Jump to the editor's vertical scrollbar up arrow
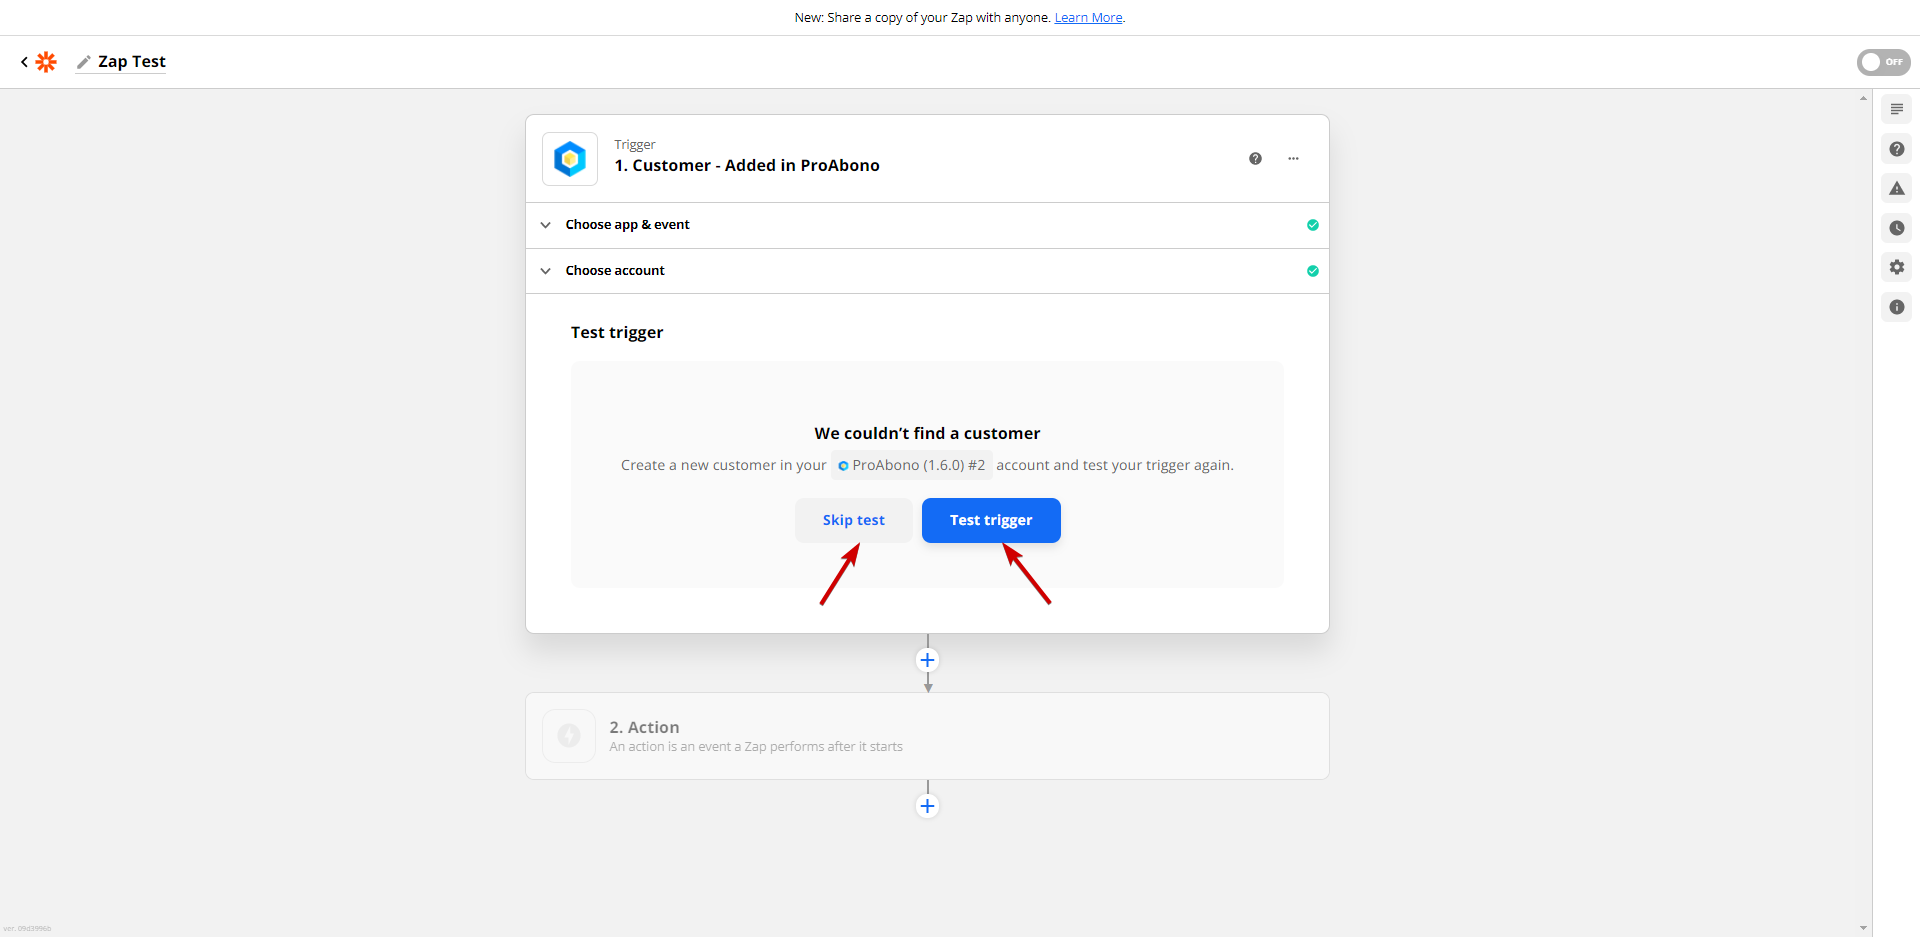This screenshot has width=1920, height=937. point(1863,98)
